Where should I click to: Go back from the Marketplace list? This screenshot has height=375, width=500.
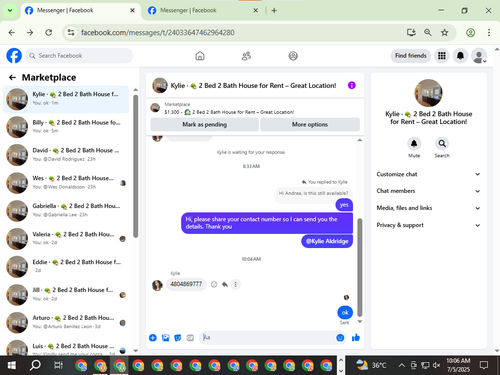12,78
